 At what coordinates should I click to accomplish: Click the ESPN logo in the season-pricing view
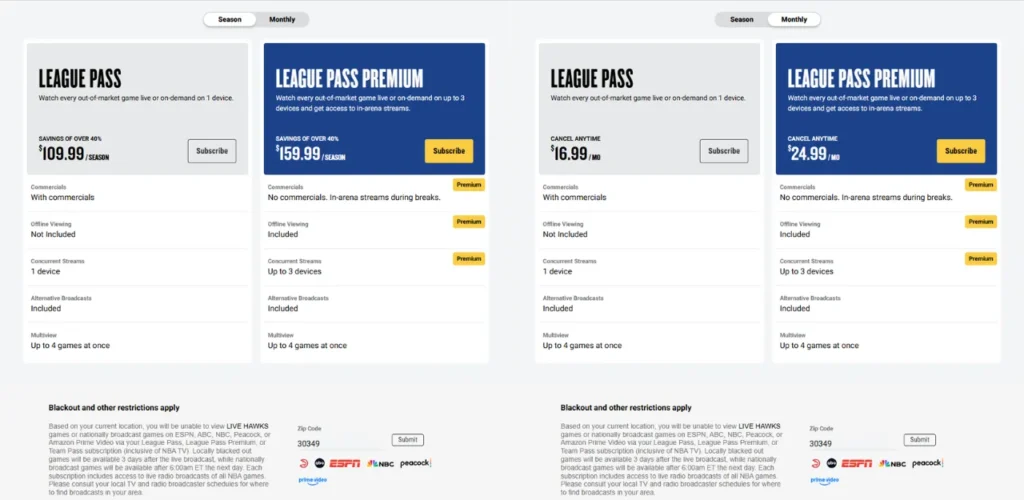tap(345, 463)
